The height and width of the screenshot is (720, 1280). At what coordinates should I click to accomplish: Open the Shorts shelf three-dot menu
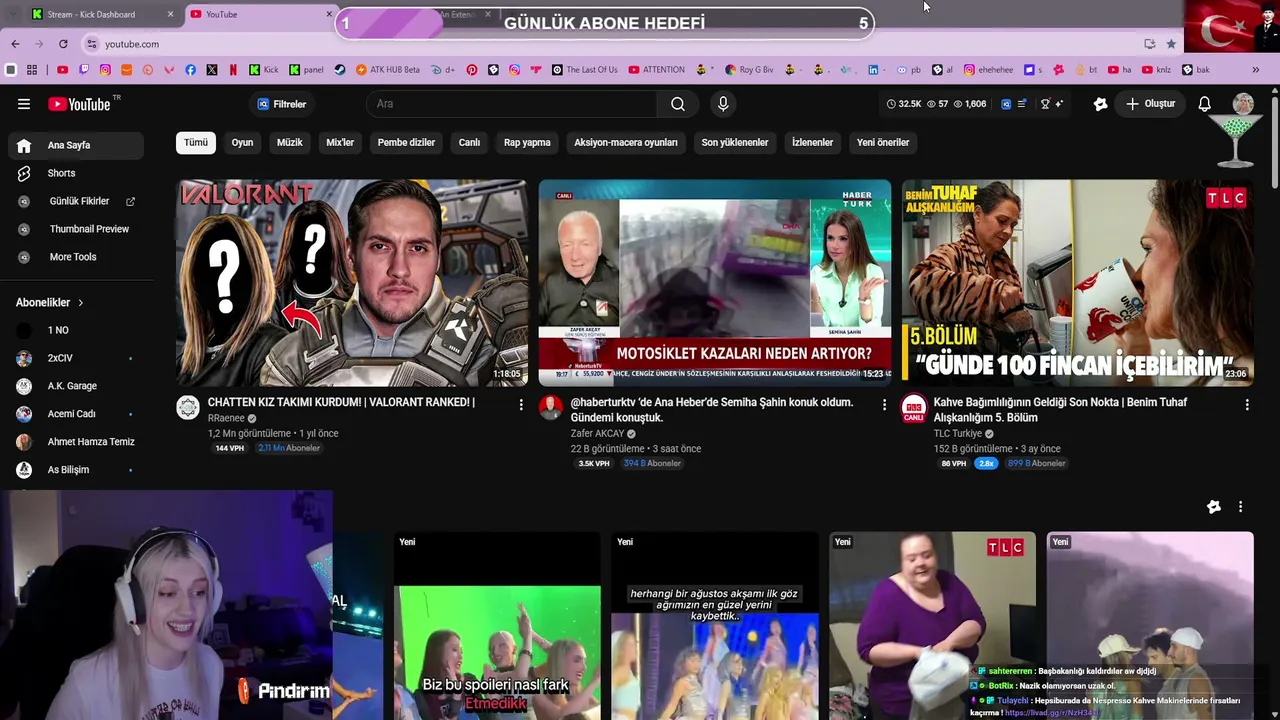click(1240, 507)
